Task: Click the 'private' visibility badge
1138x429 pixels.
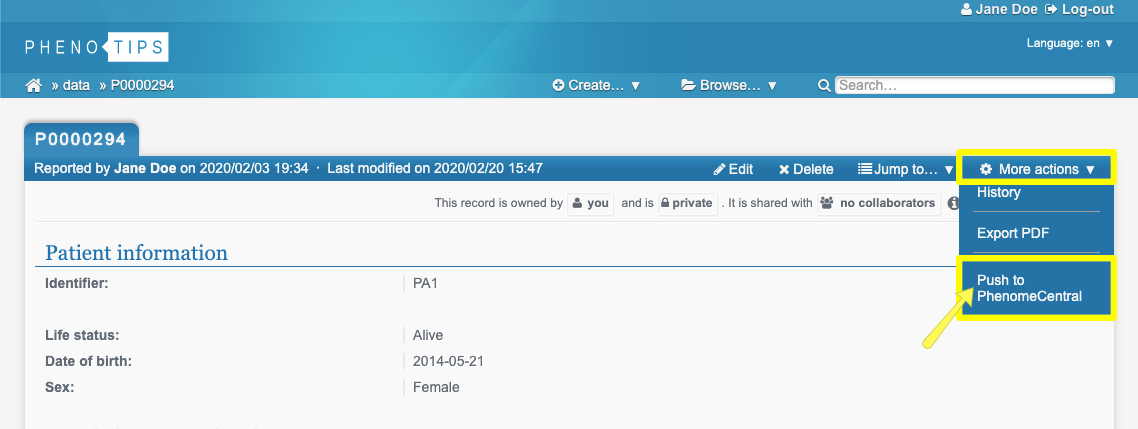Action: (688, 203)
